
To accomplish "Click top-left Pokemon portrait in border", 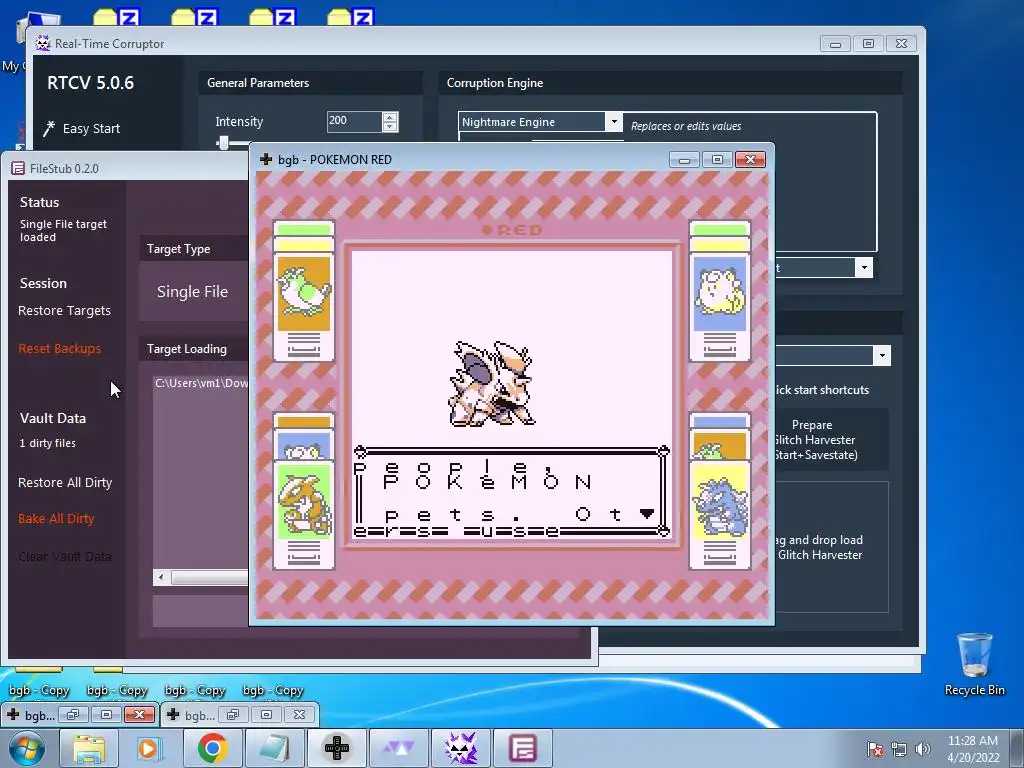I will (304, 293).
